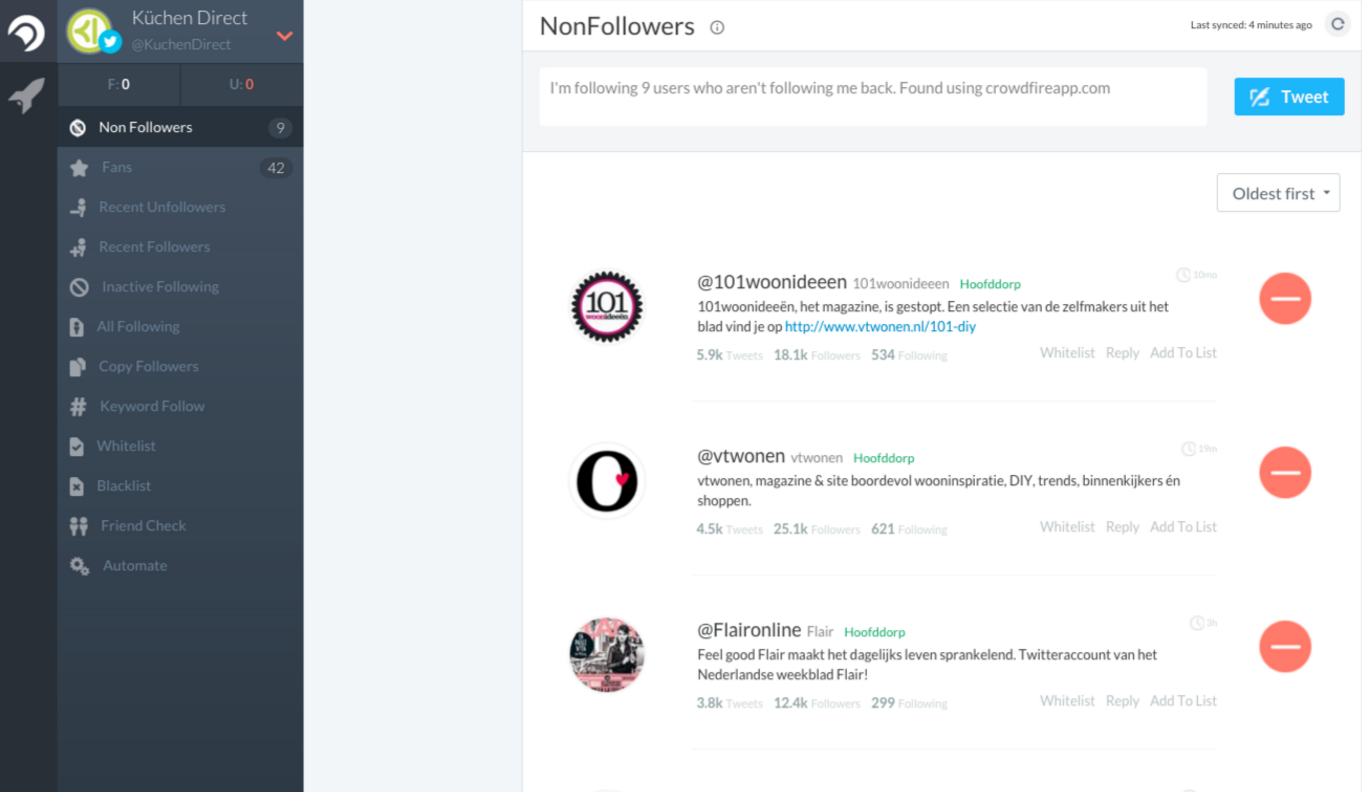Viewport: 1362px width, 792px height.
Task: Unfollow @Flaironline with the red minus button
Action: point(1285,647)
